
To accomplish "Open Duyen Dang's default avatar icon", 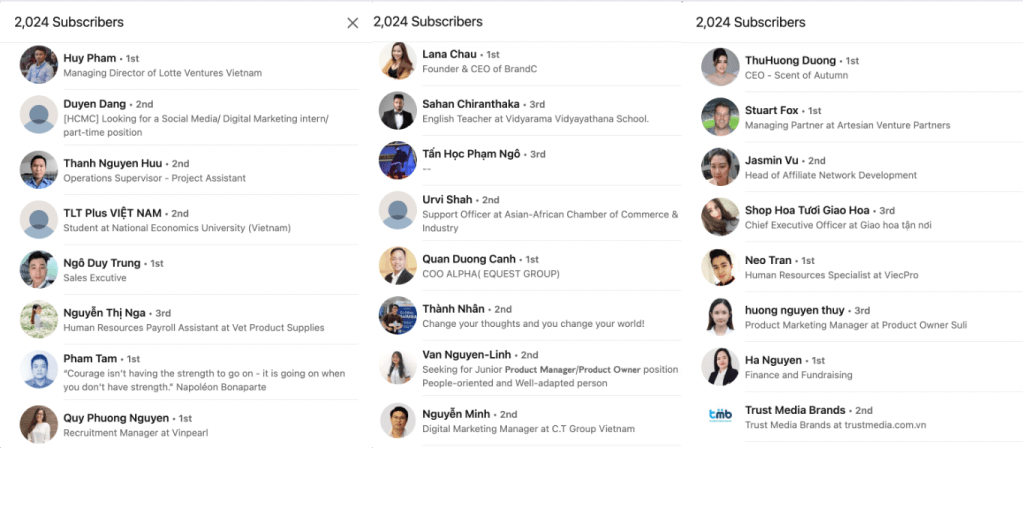I will 39,115.
